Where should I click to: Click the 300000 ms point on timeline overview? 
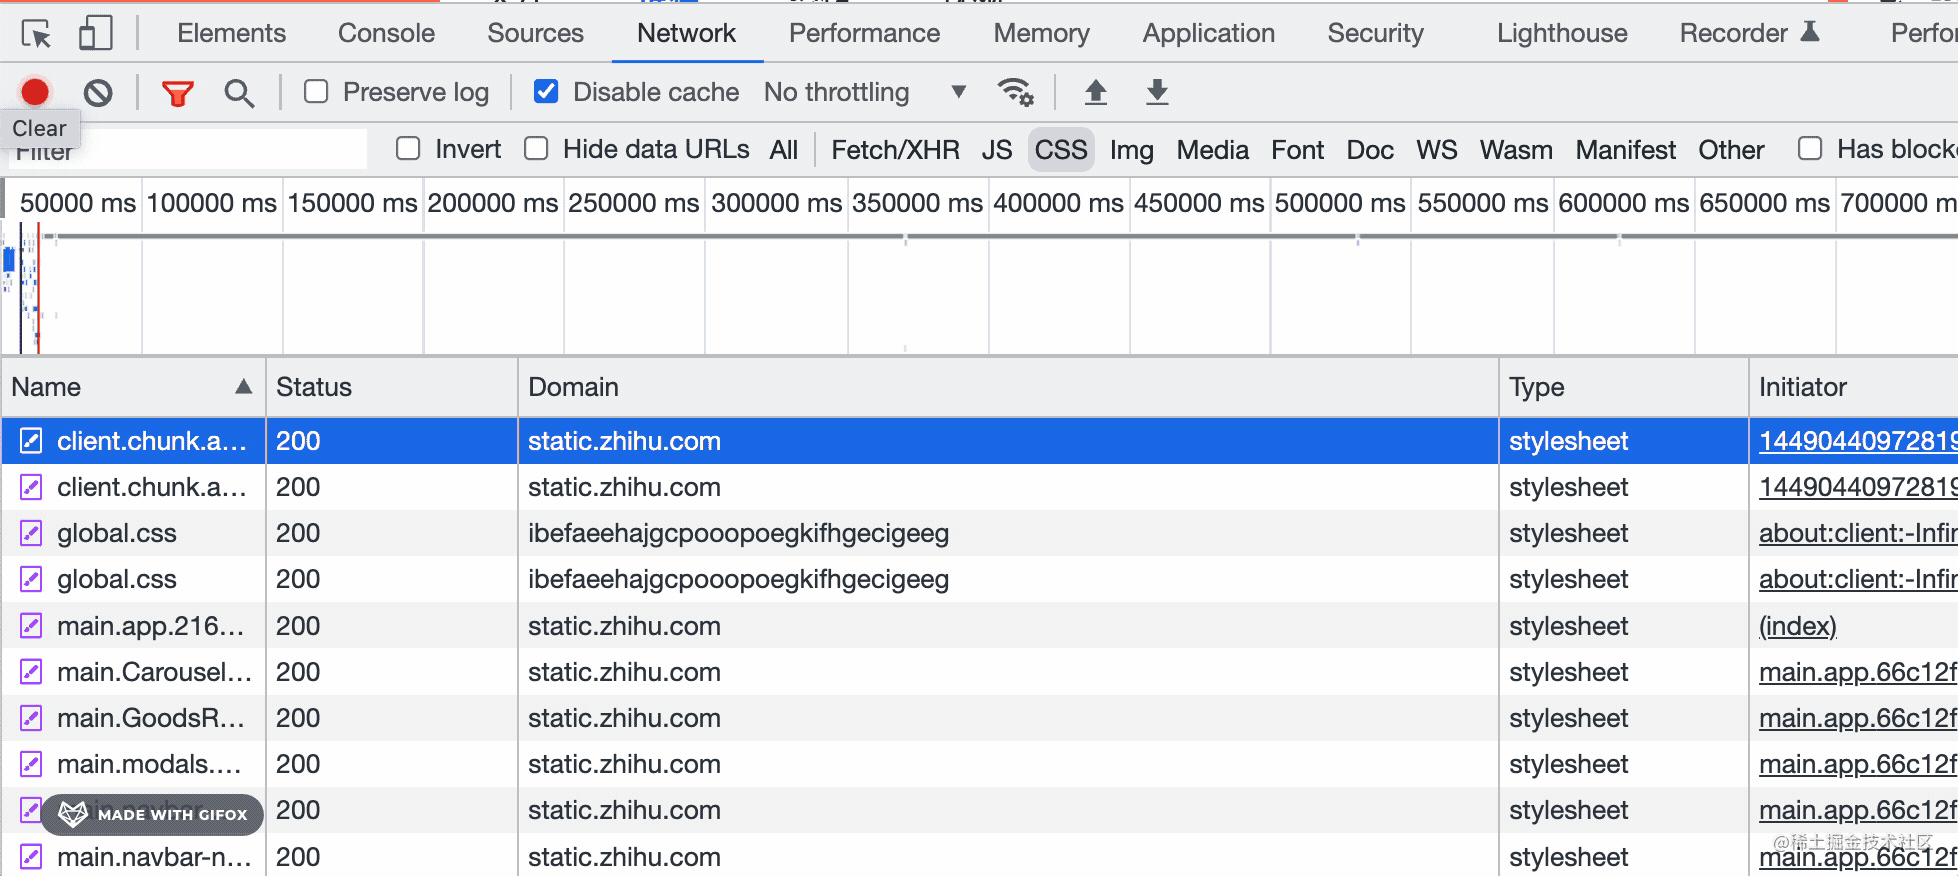(x=776, y=203)
